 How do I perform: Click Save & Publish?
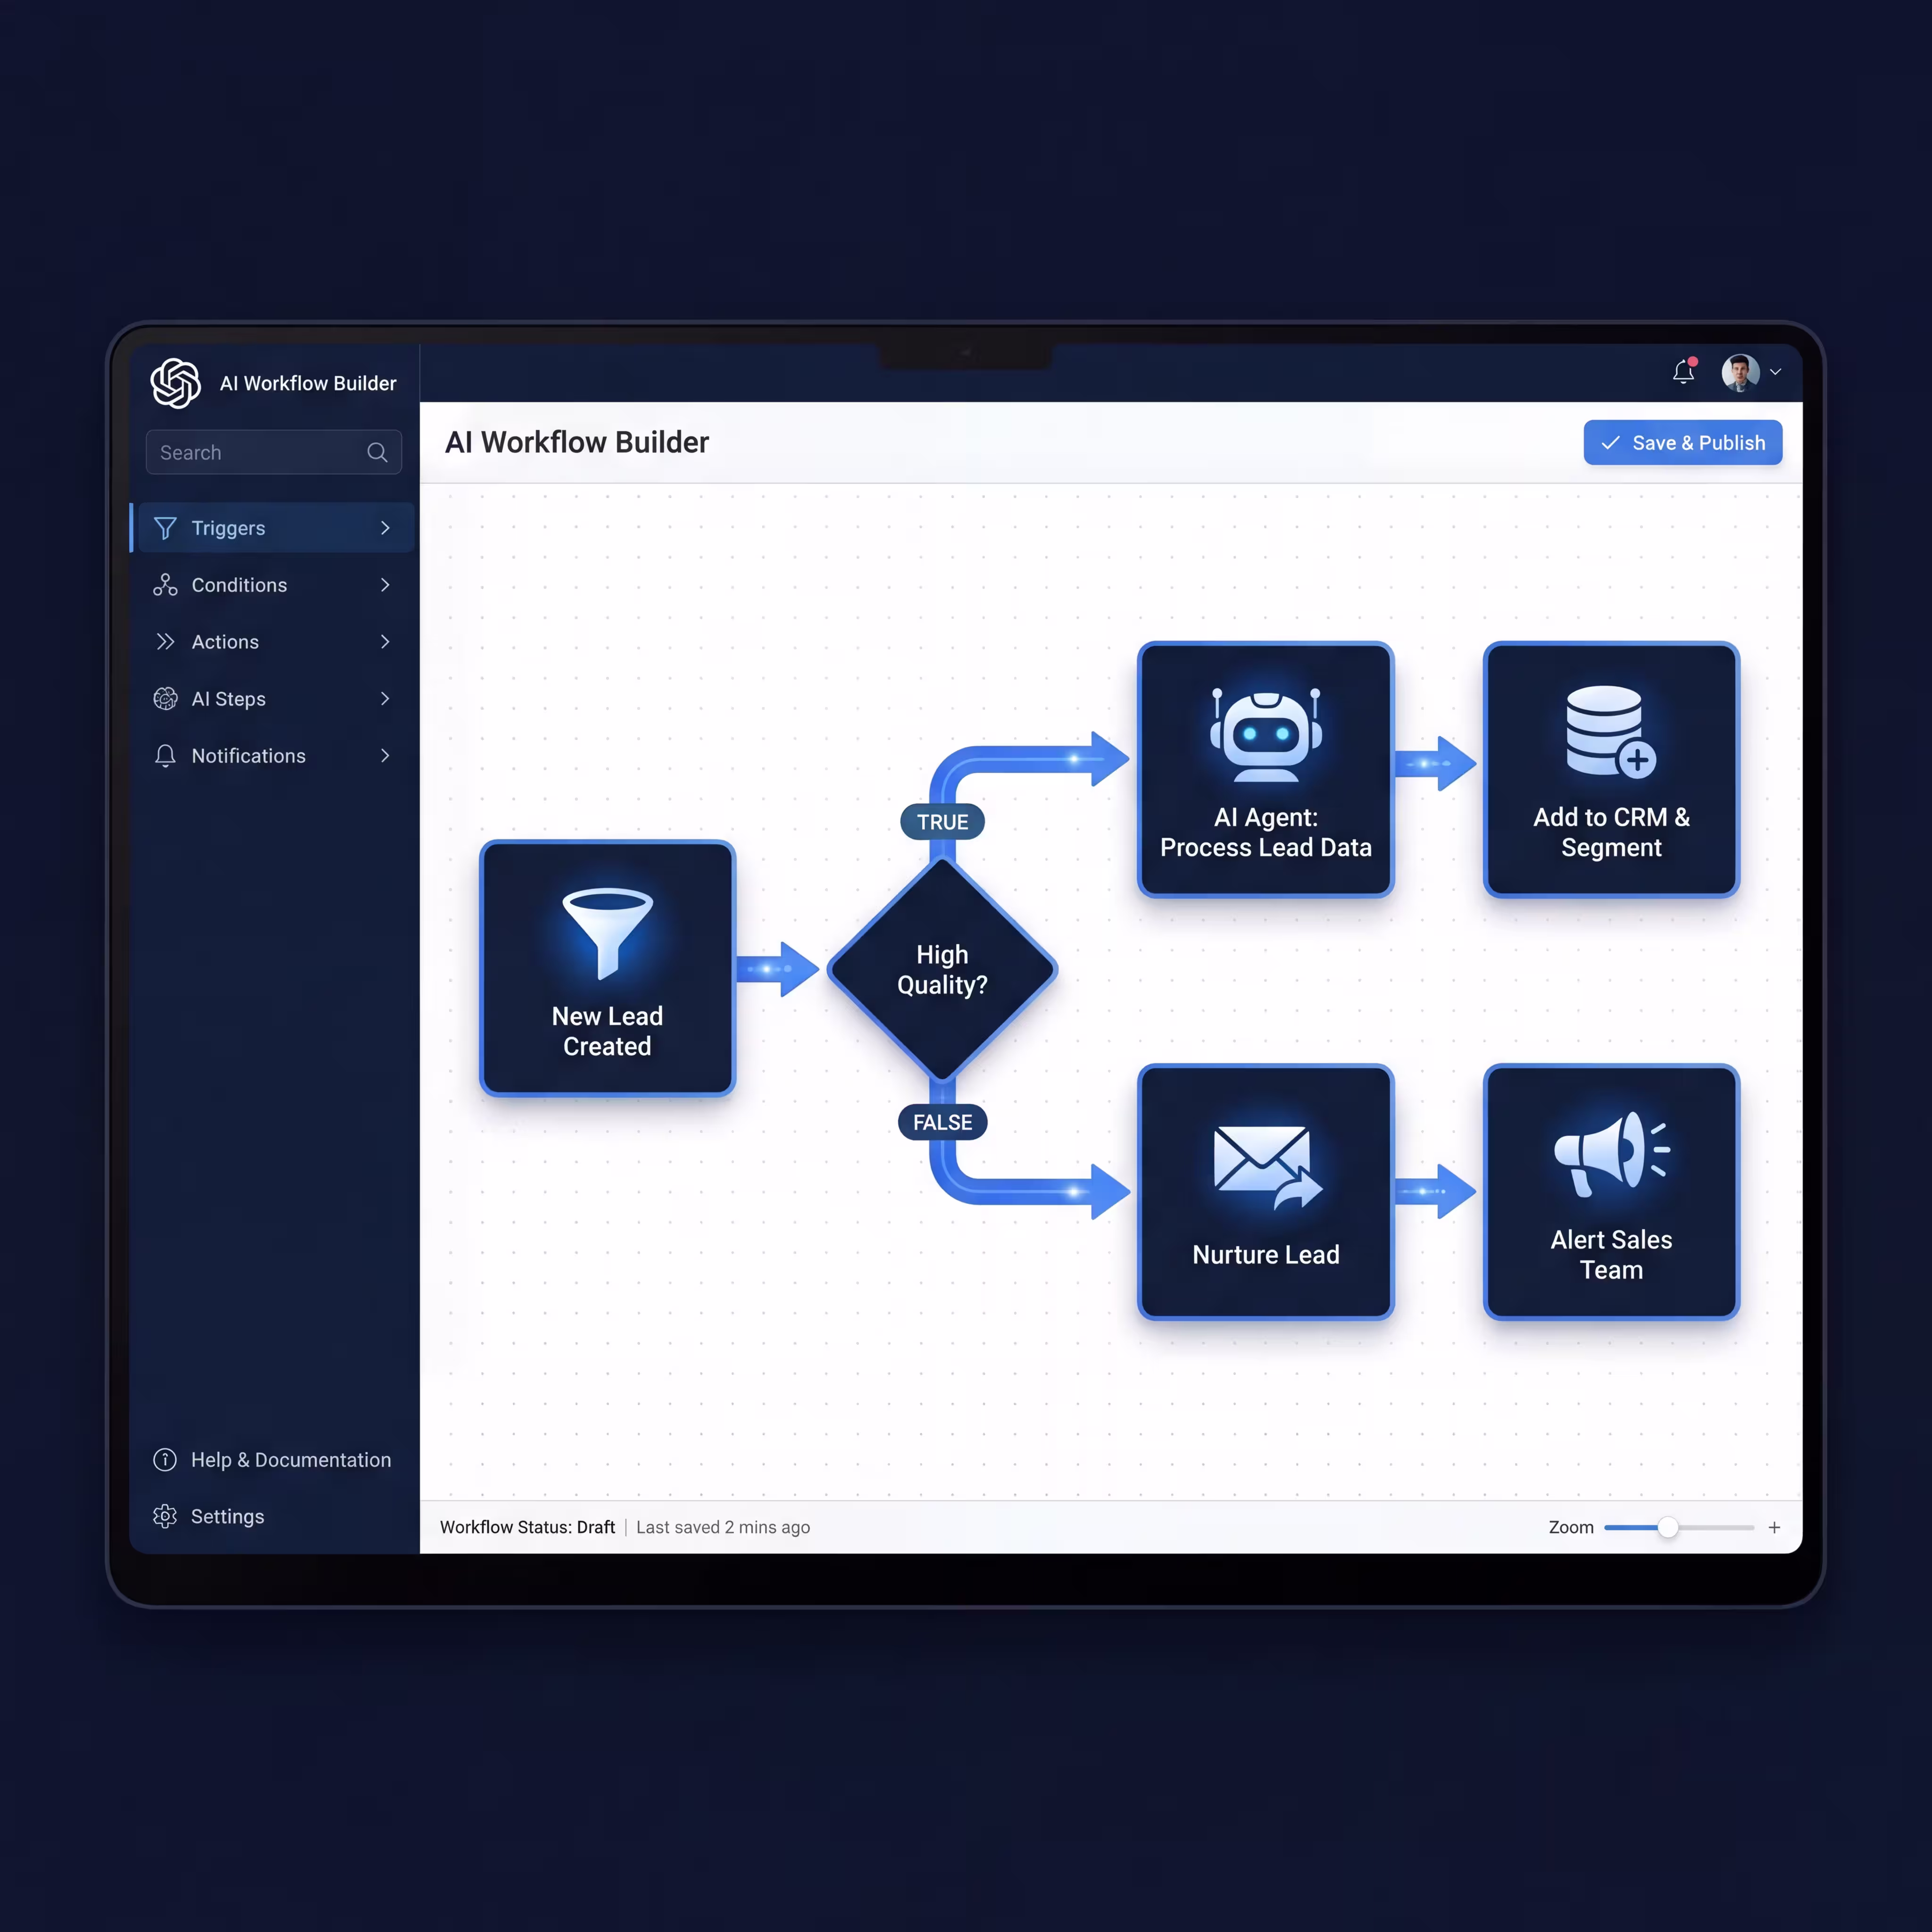[1683, 442]
